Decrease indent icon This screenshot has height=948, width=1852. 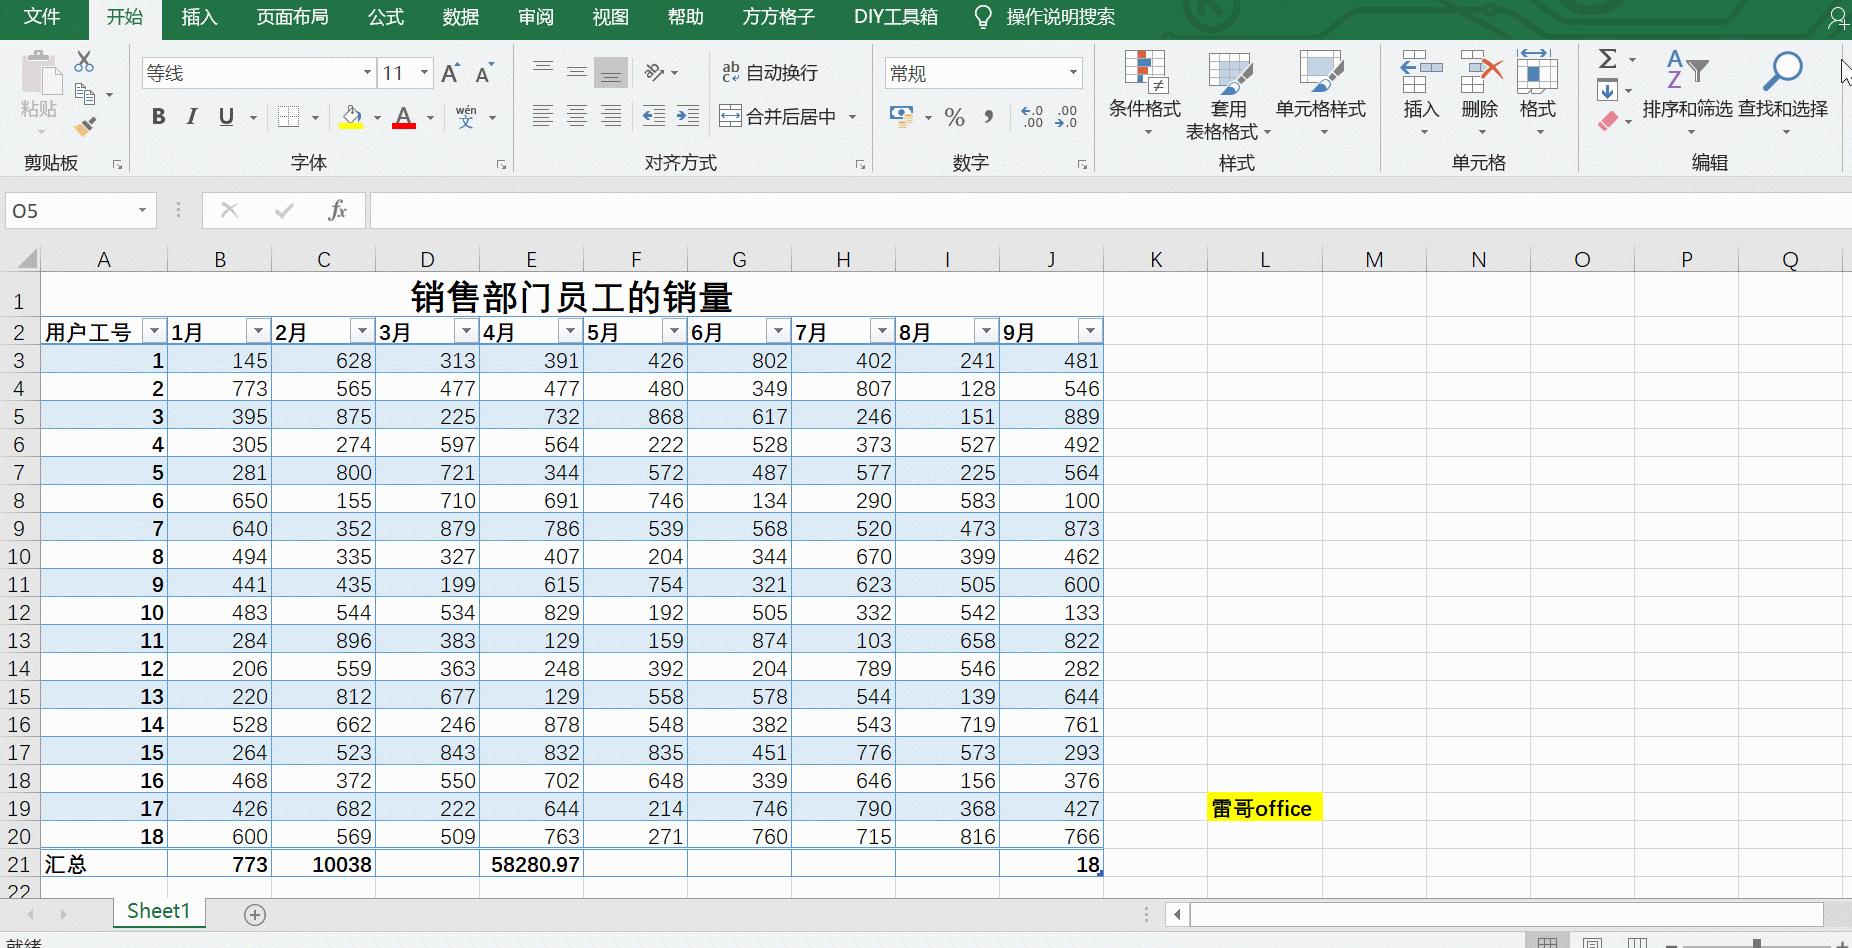coord(654,116)
